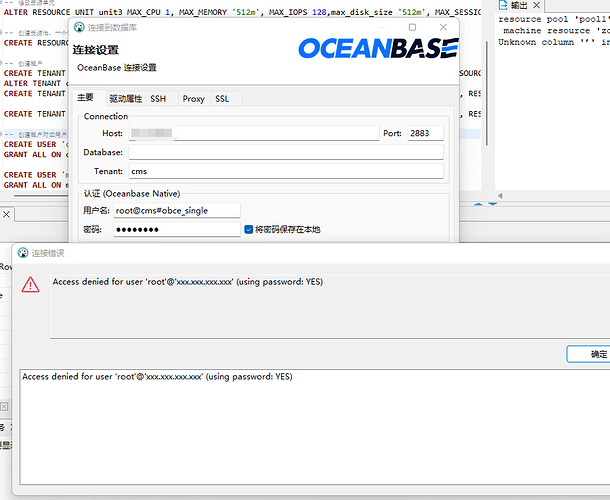
Task: Click the ALTER RESOURCE UNIT unit3 line
Action: click(242, 12)
